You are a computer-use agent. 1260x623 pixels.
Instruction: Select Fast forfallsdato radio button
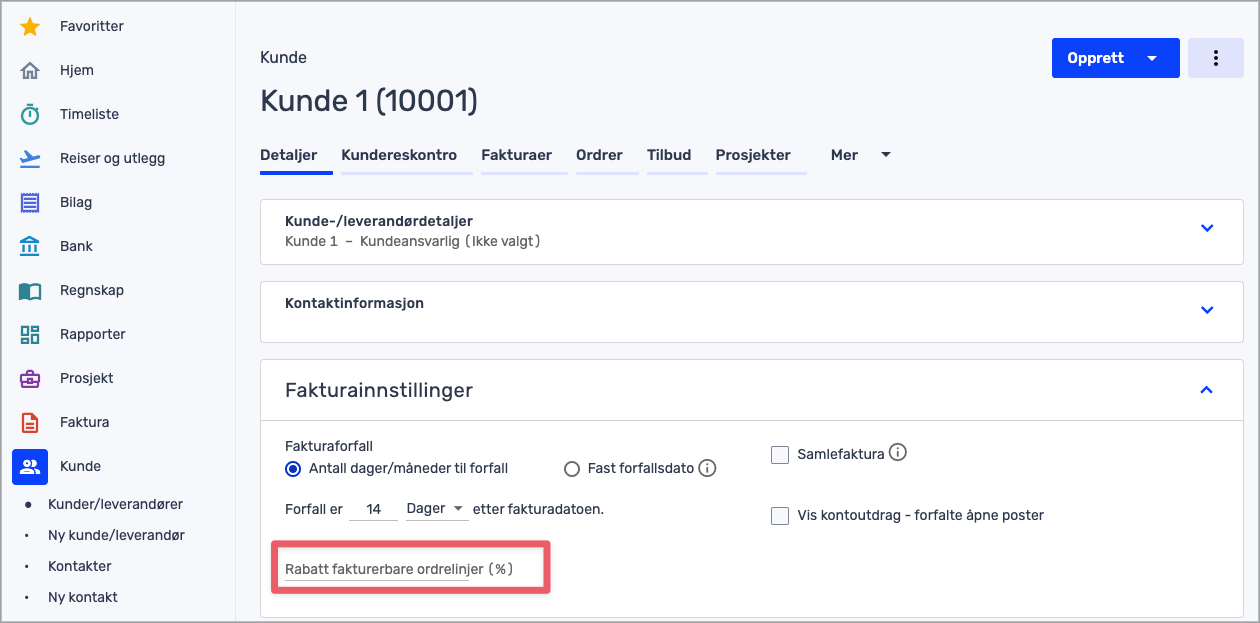[572, 469]
